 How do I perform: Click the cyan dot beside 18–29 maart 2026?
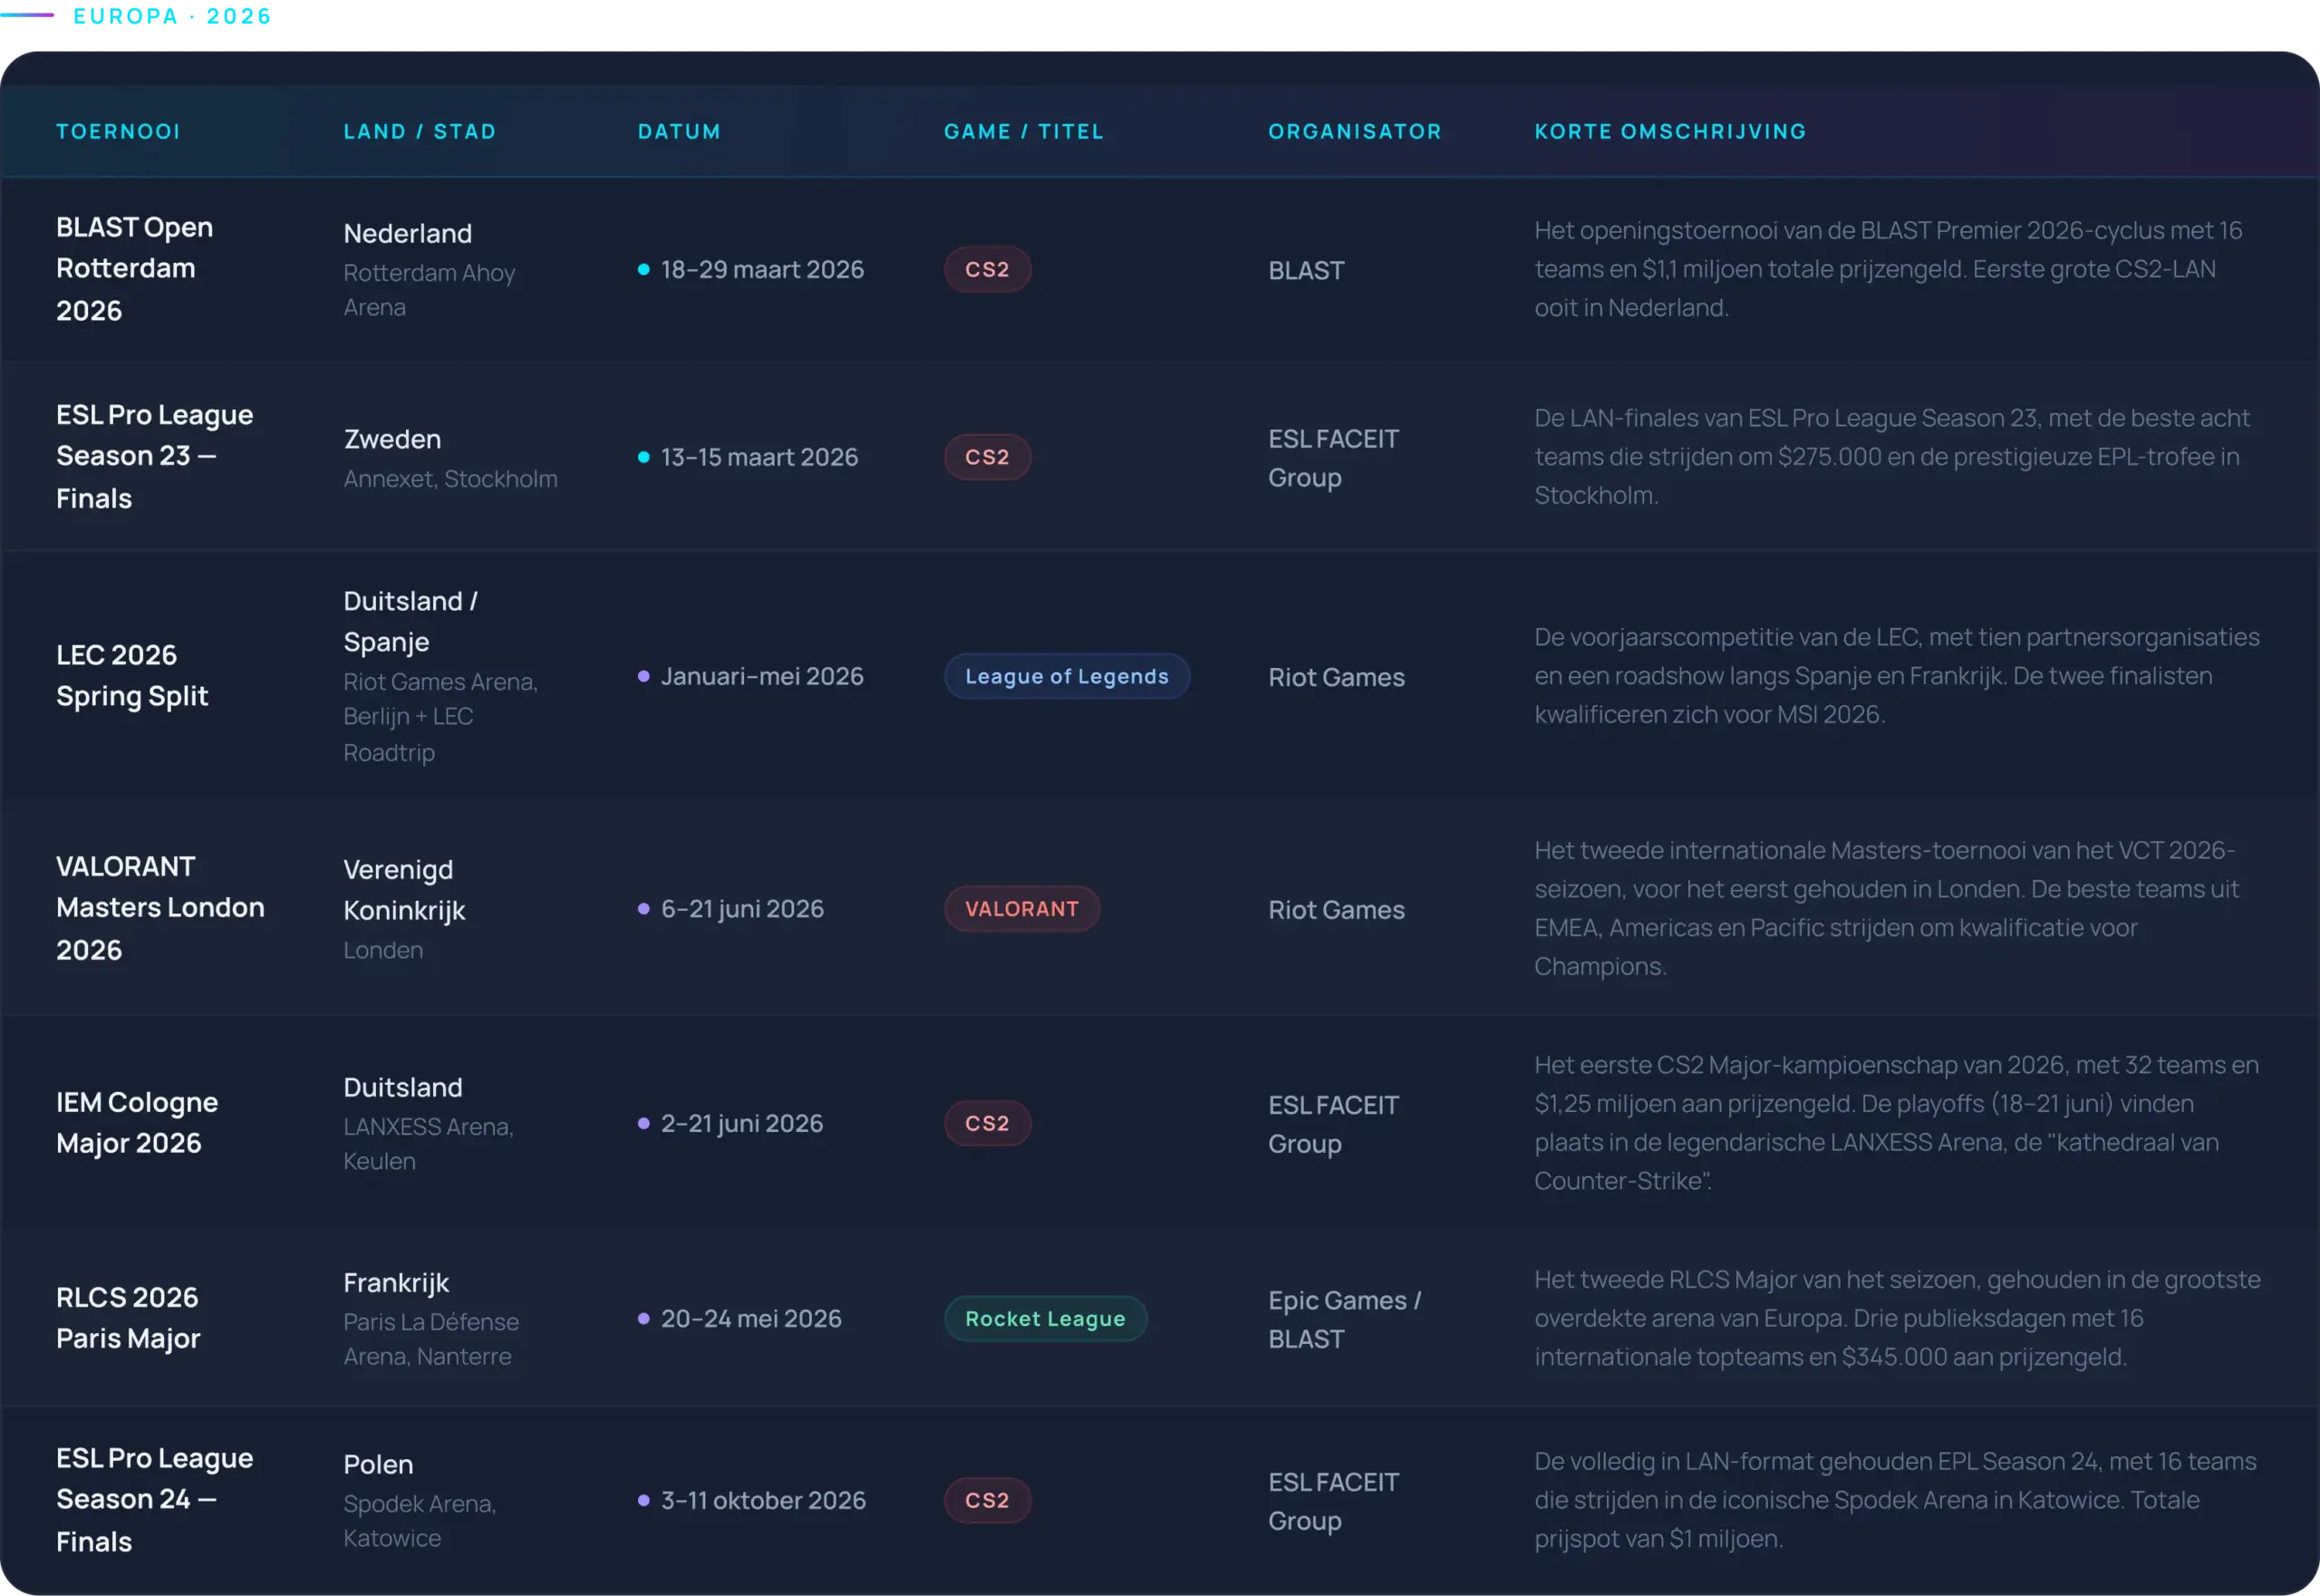tap(644, 269)
